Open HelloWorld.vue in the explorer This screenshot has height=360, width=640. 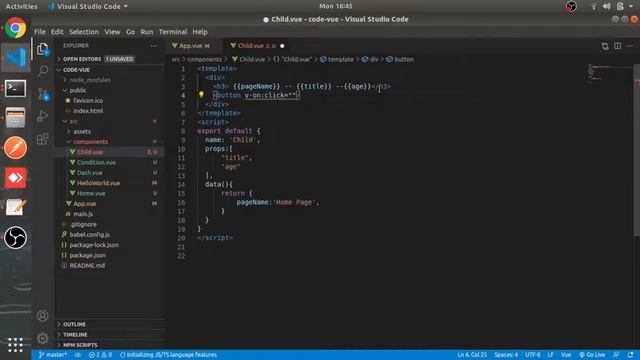pos(98,183)
